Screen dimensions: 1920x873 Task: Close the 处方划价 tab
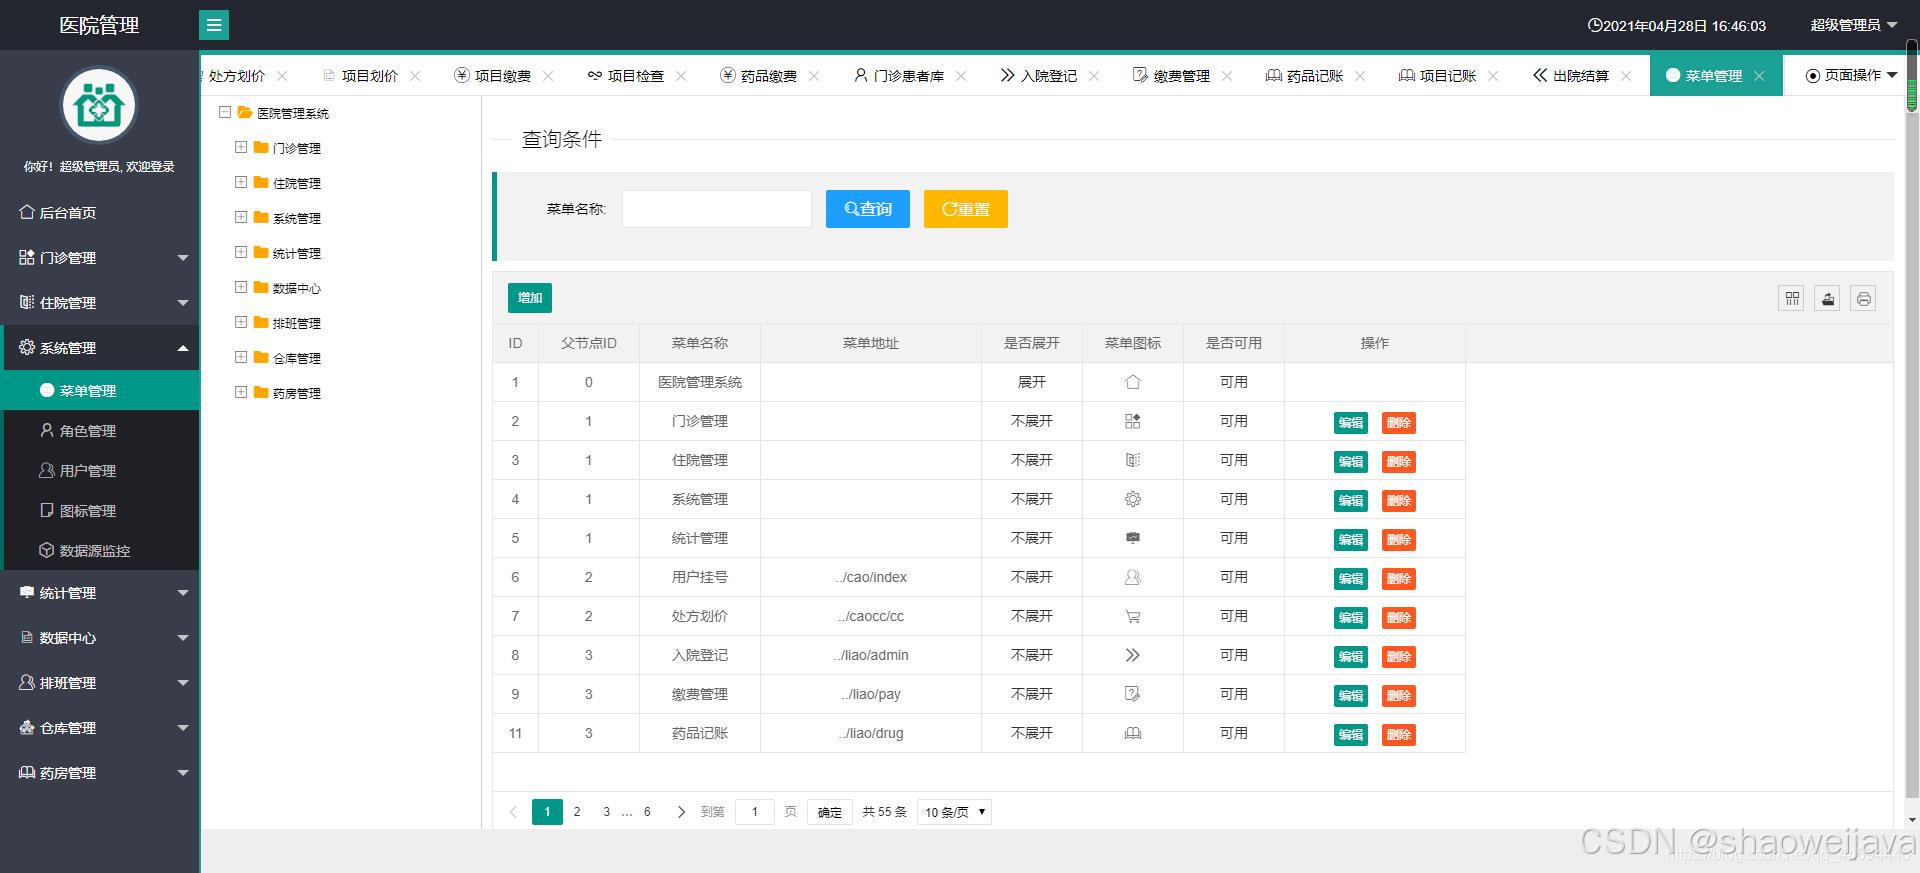pyautogui.click(x=282, y=75)
